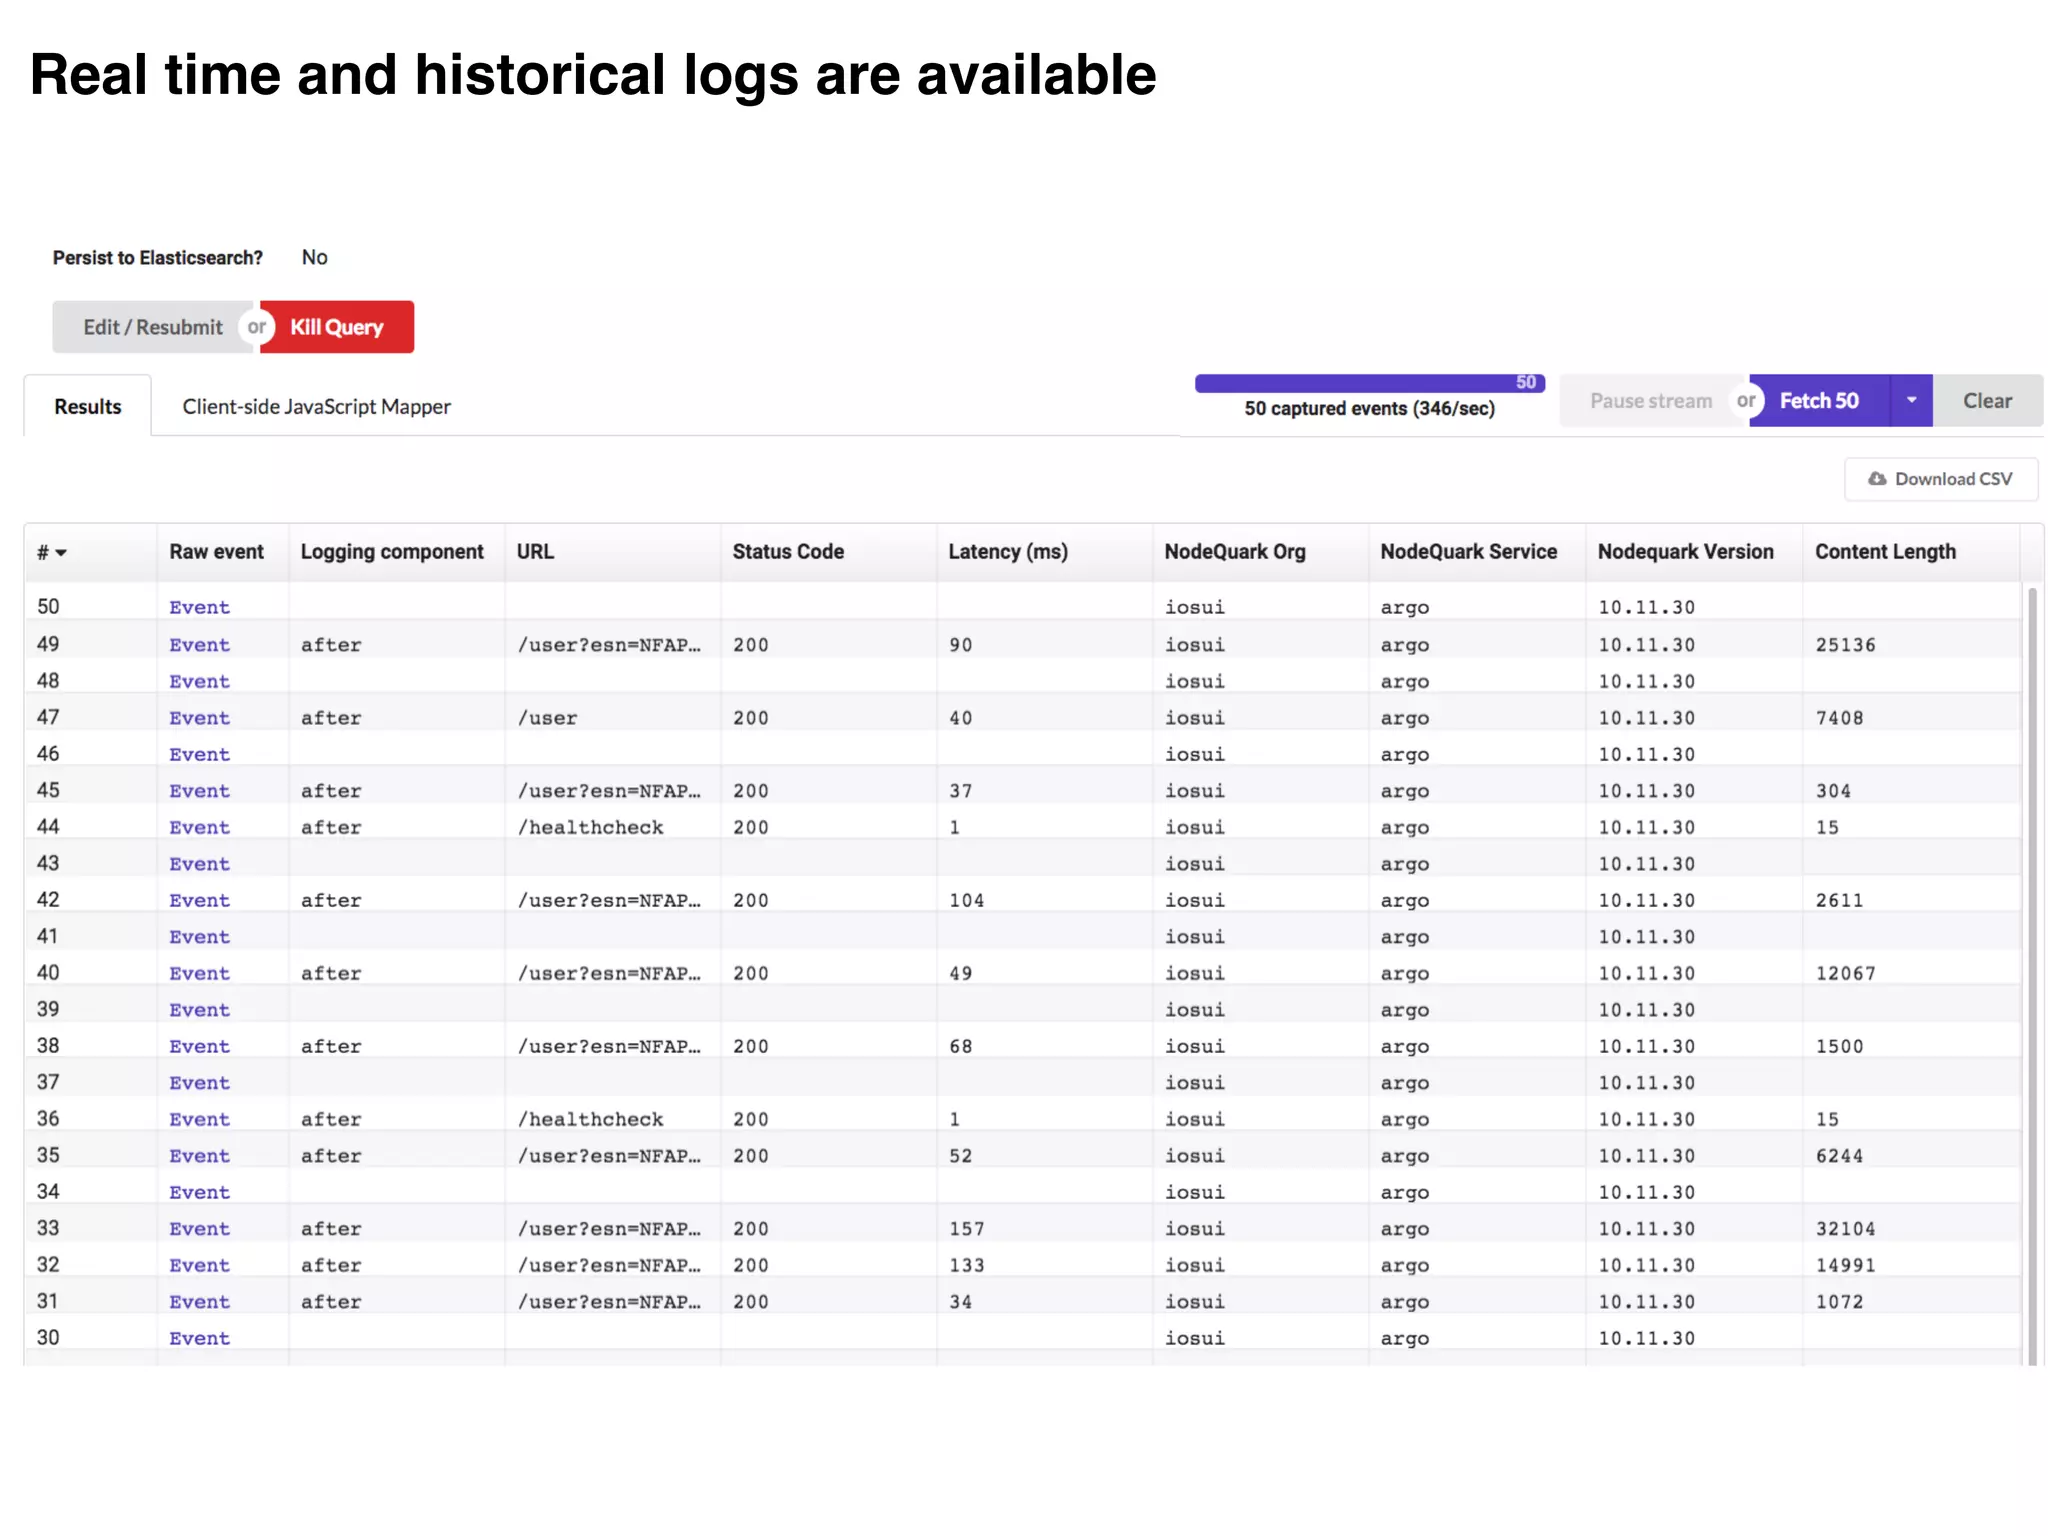The width and height of the screenshot is (2048, 1536).
Task: Select the /healthcheck URL in row 36
Action: [590, 1119]
